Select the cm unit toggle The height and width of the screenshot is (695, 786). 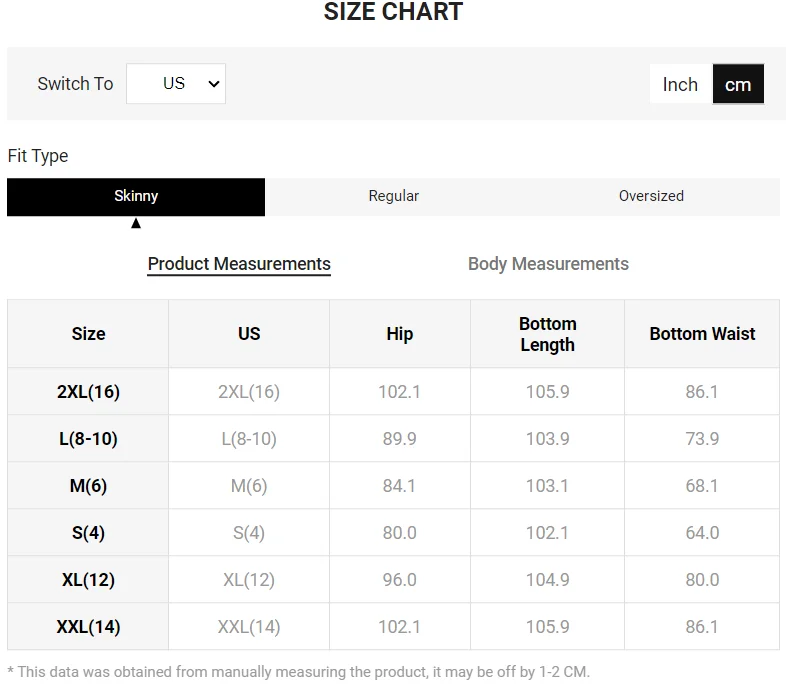tap(738, 84)
